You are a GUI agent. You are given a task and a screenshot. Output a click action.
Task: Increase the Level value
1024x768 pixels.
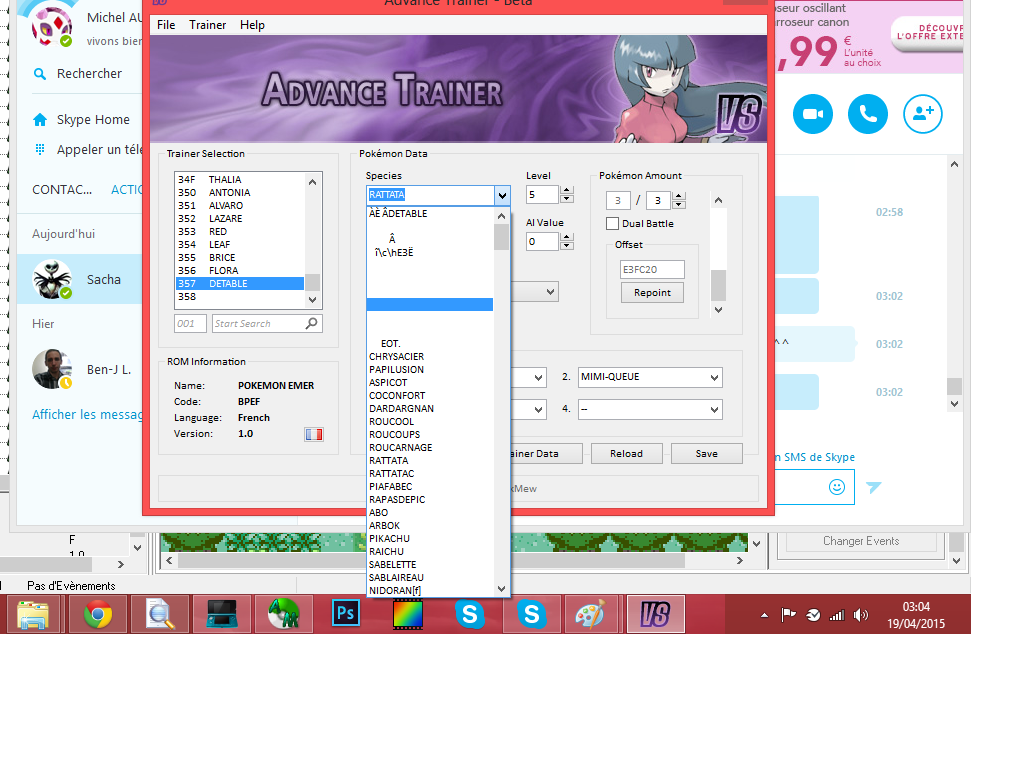click(x=567, y=190)
